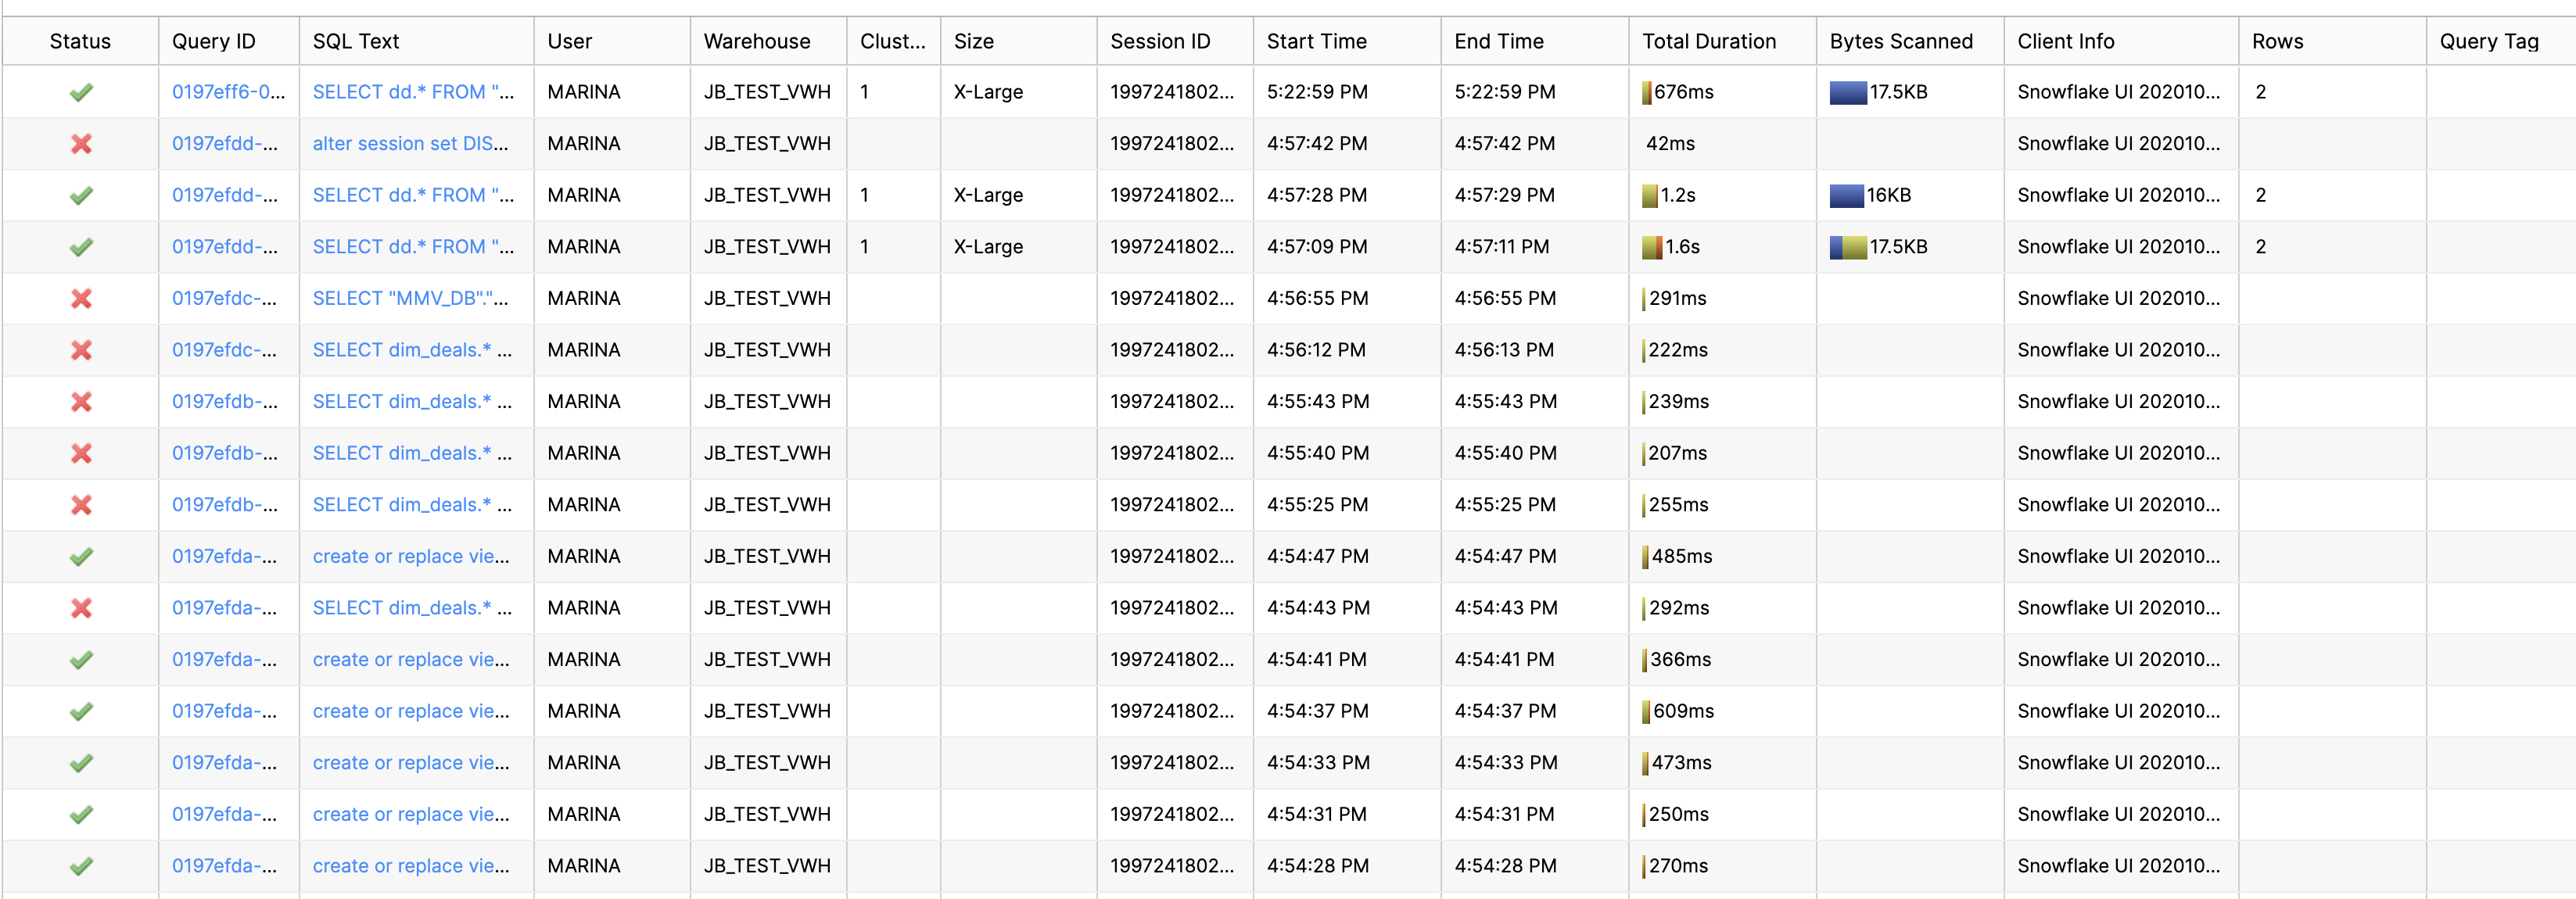Click the success checkmark for the 4:57:09 PM query
The height and width of the screenshot is (899, 2576).
click(81, 247)
